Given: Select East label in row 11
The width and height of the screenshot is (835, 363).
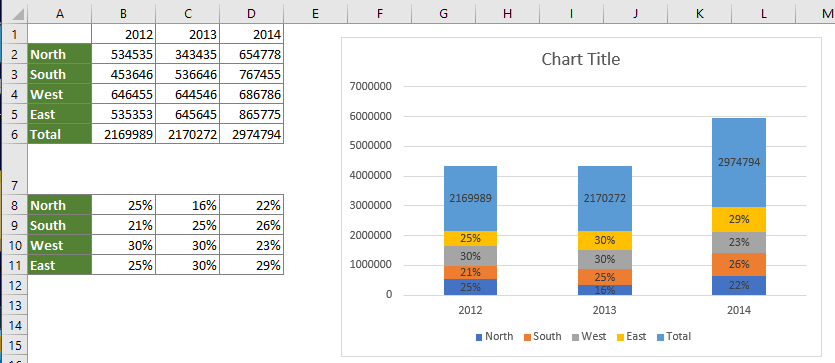Looking at the screenshot, I should click(x=60, y=265).
